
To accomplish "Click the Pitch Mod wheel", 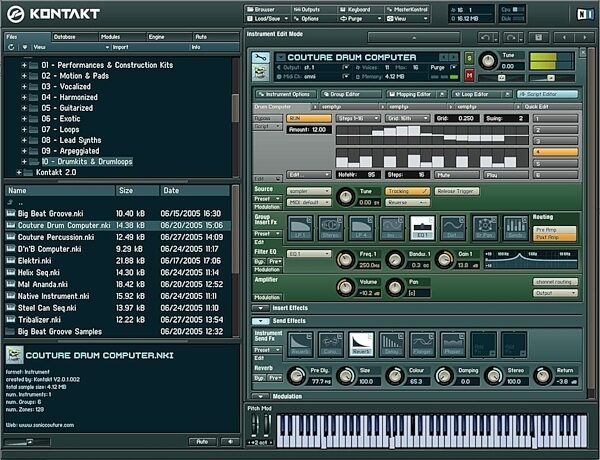I will point(254,426).
